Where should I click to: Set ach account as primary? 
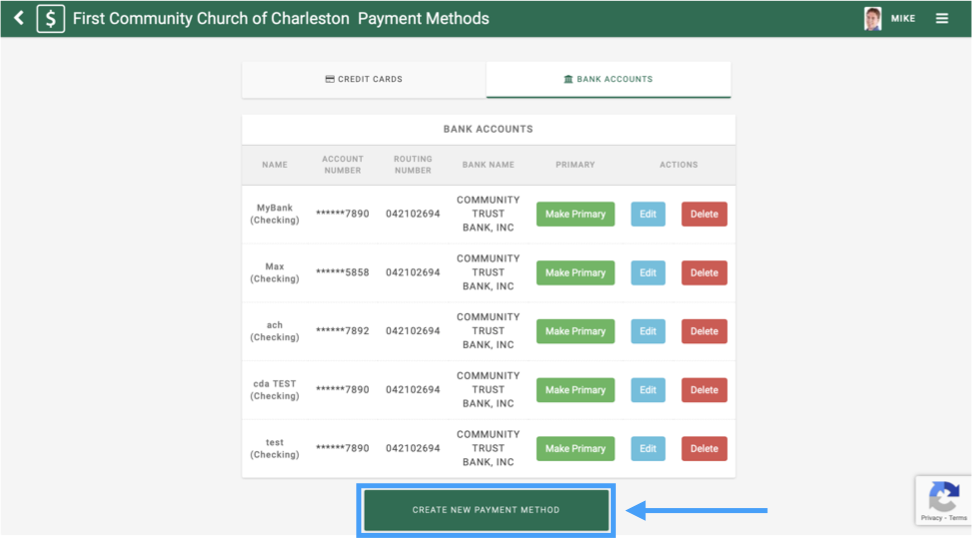click(x=575, y=331)
